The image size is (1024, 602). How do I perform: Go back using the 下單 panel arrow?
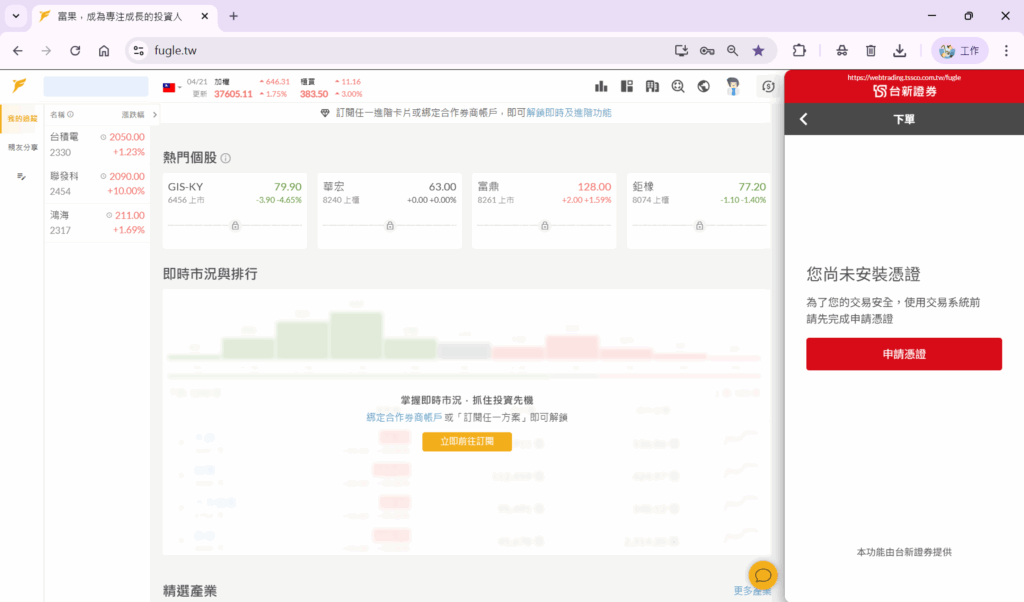(804, 119)
